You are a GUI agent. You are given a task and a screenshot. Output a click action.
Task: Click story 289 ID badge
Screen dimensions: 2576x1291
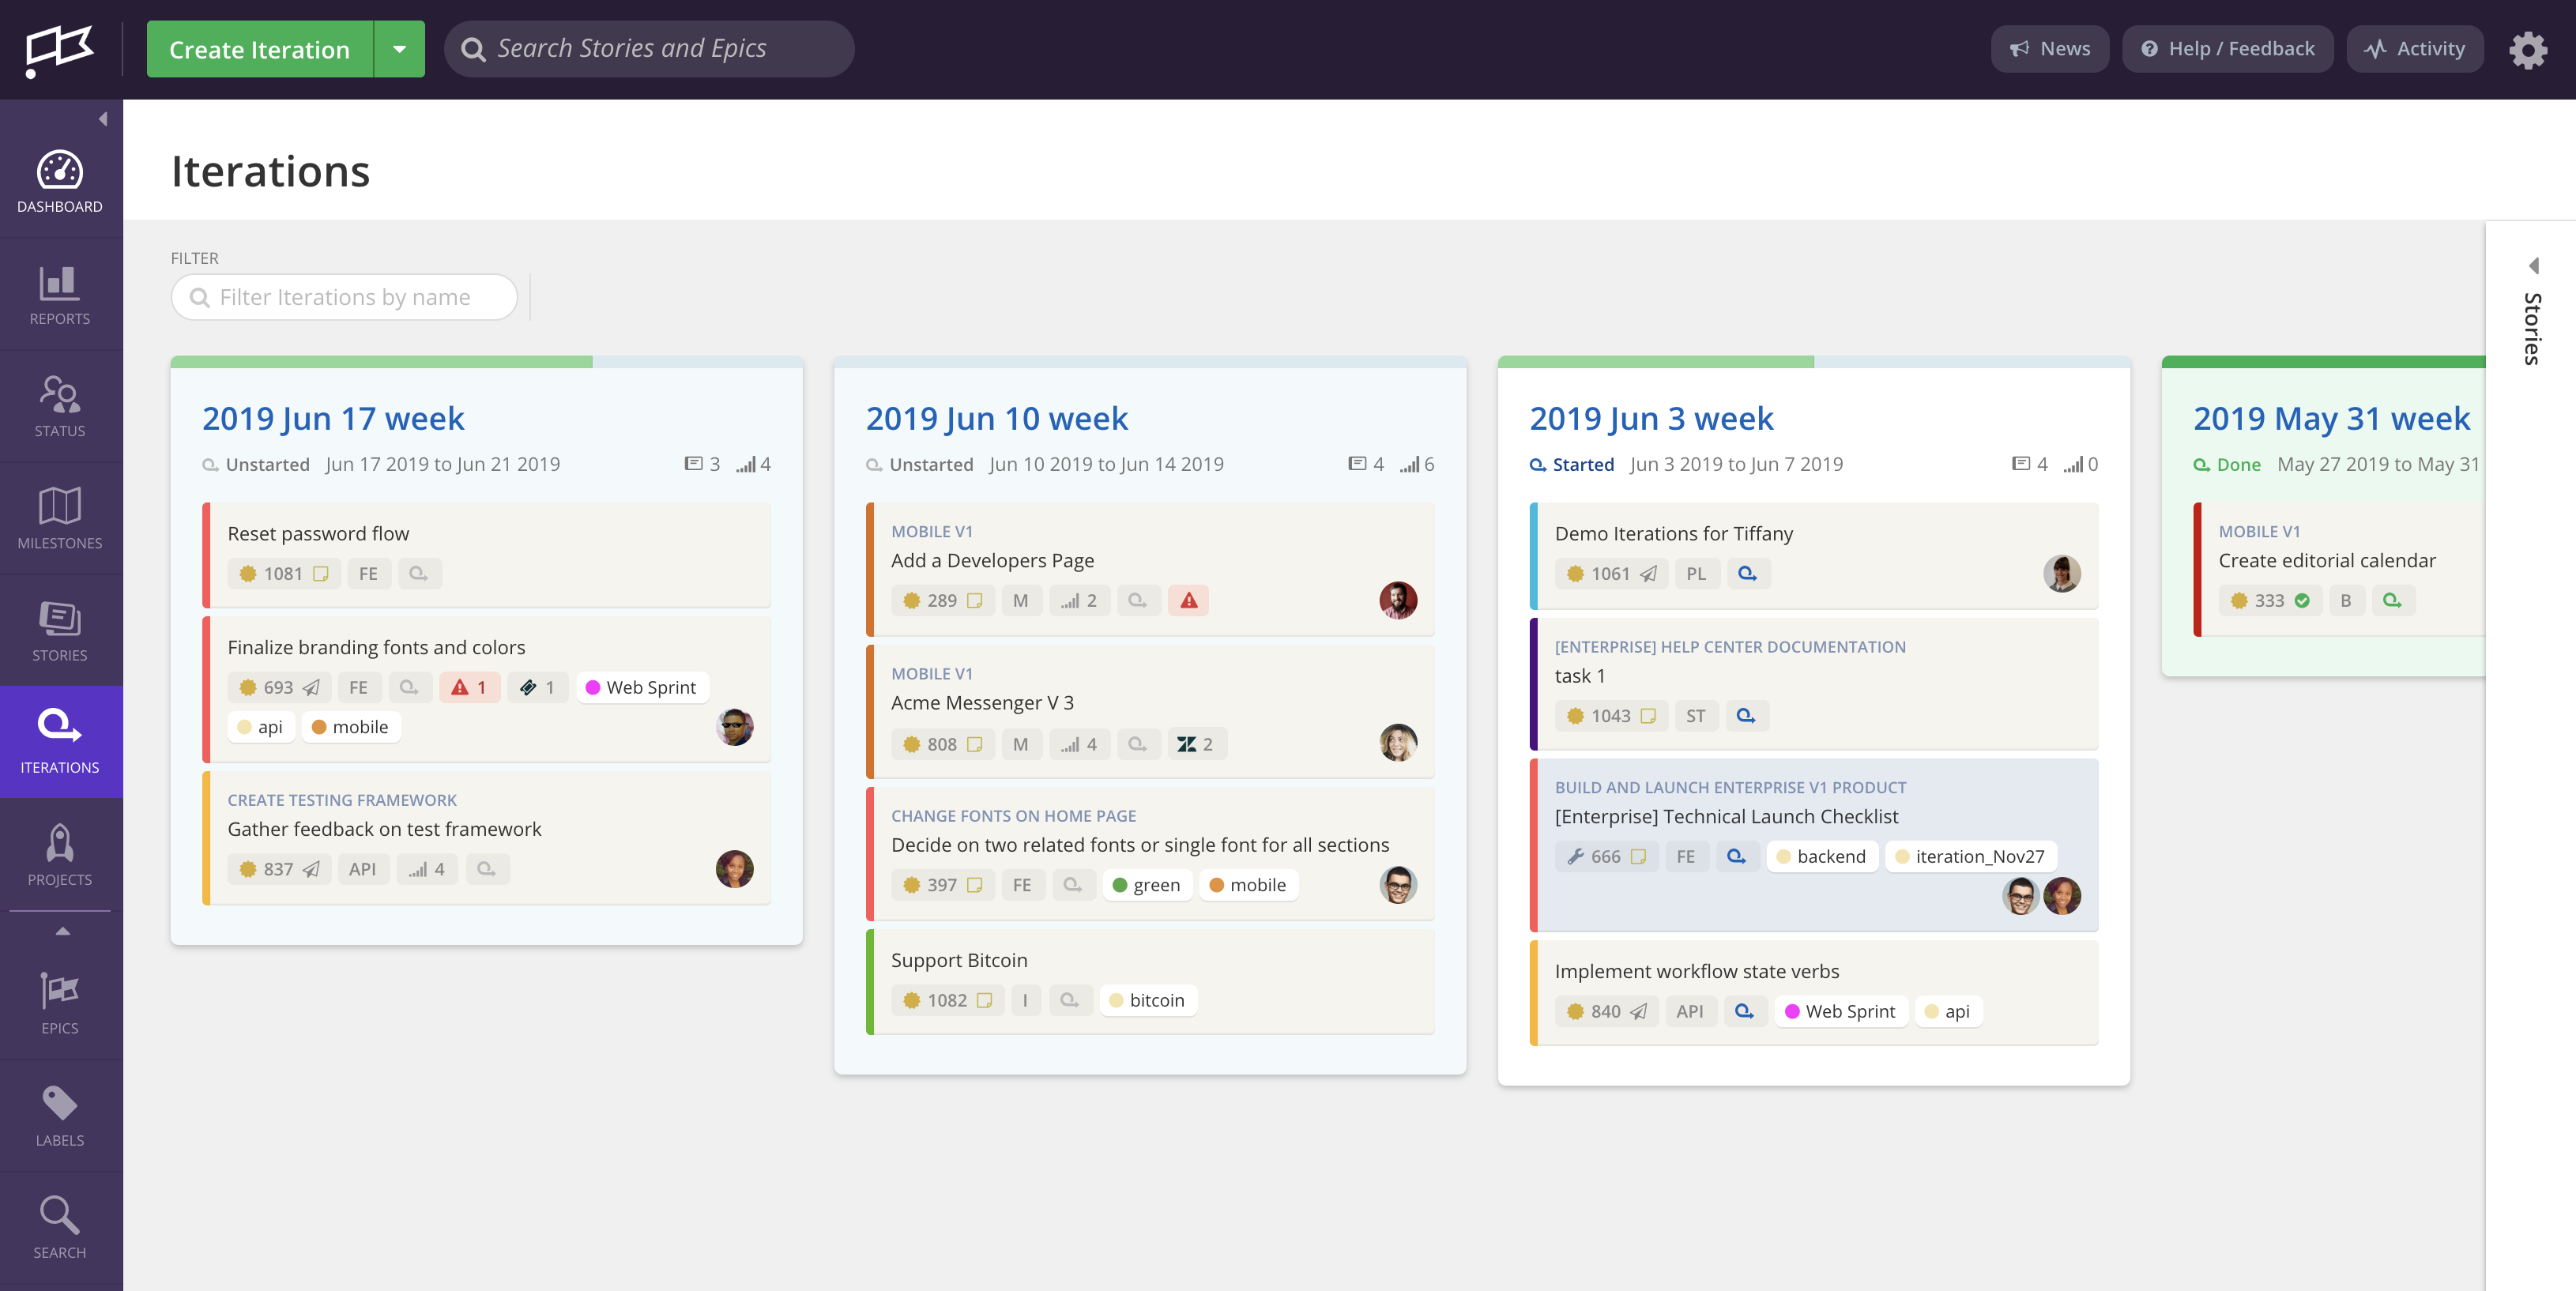point(943,601)
